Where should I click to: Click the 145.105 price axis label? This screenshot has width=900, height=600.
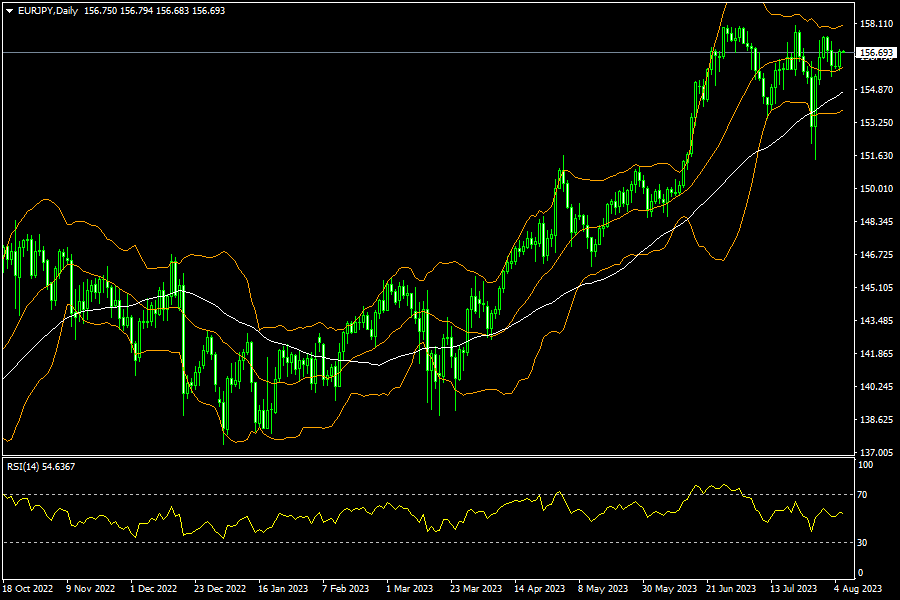point(876,288)
